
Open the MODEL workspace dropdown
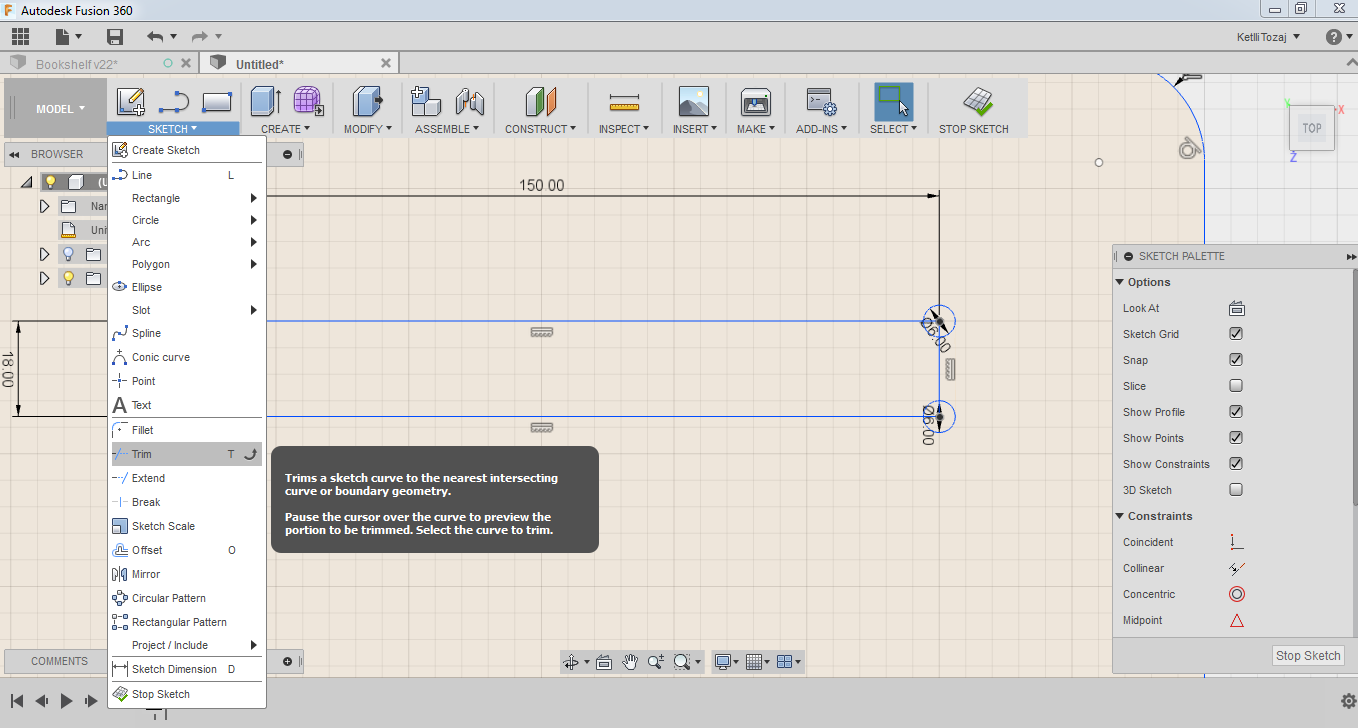(x=60, y=109)
